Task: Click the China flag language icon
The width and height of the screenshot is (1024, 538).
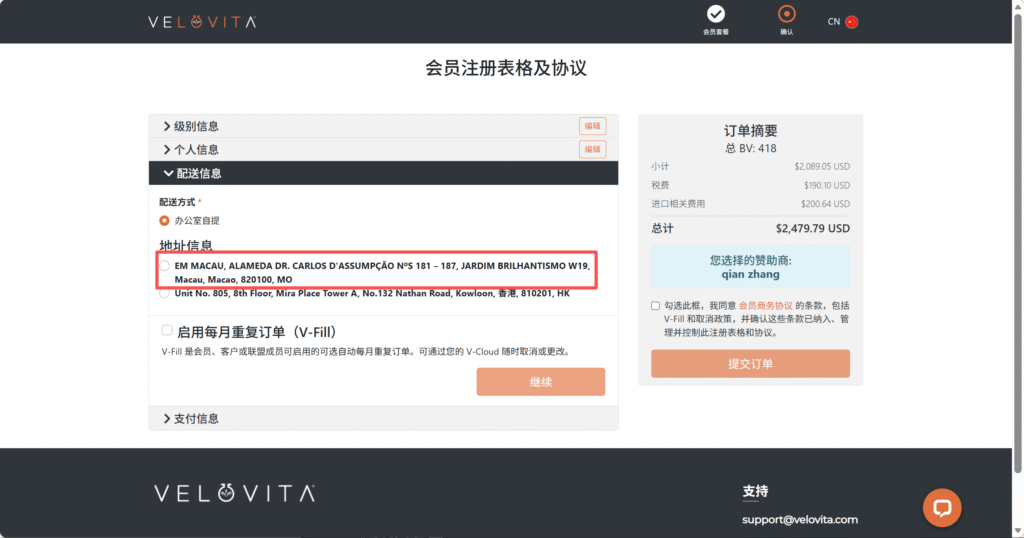Action: (852, 22)
